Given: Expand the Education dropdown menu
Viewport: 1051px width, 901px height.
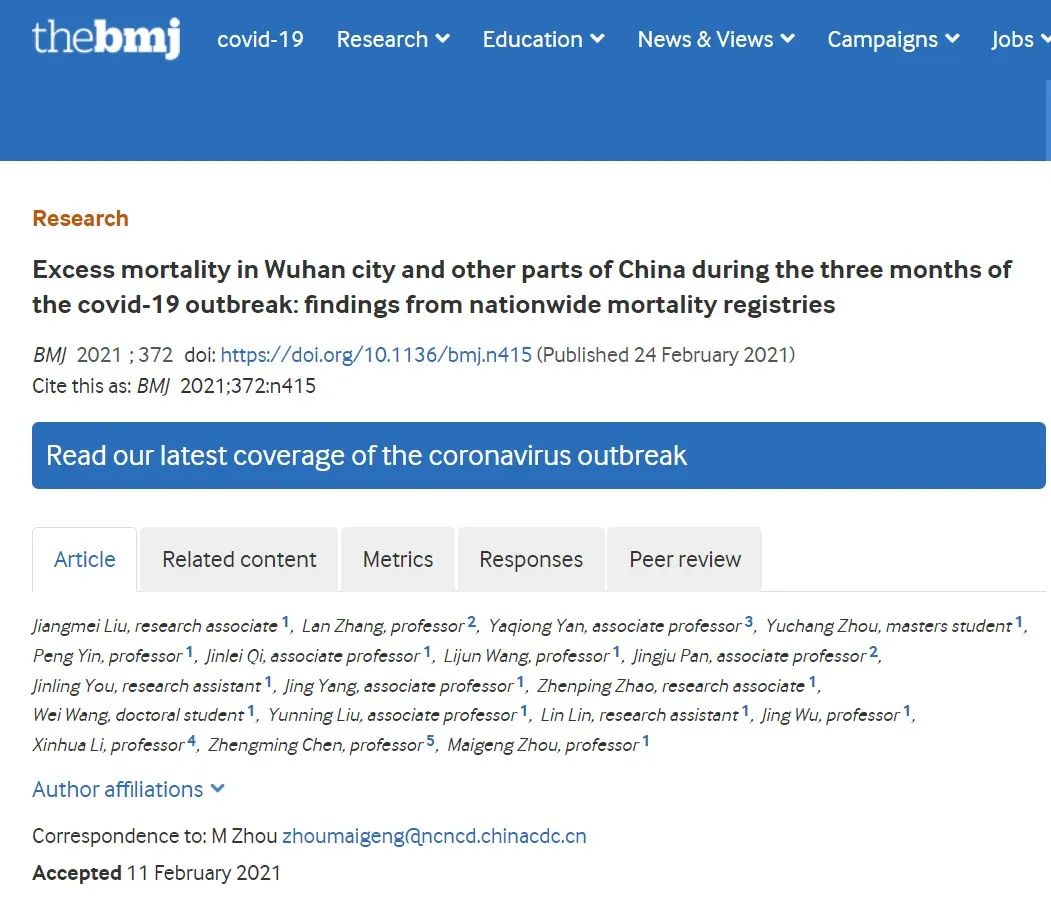Looking at the screenshot, I should point(544,40).
